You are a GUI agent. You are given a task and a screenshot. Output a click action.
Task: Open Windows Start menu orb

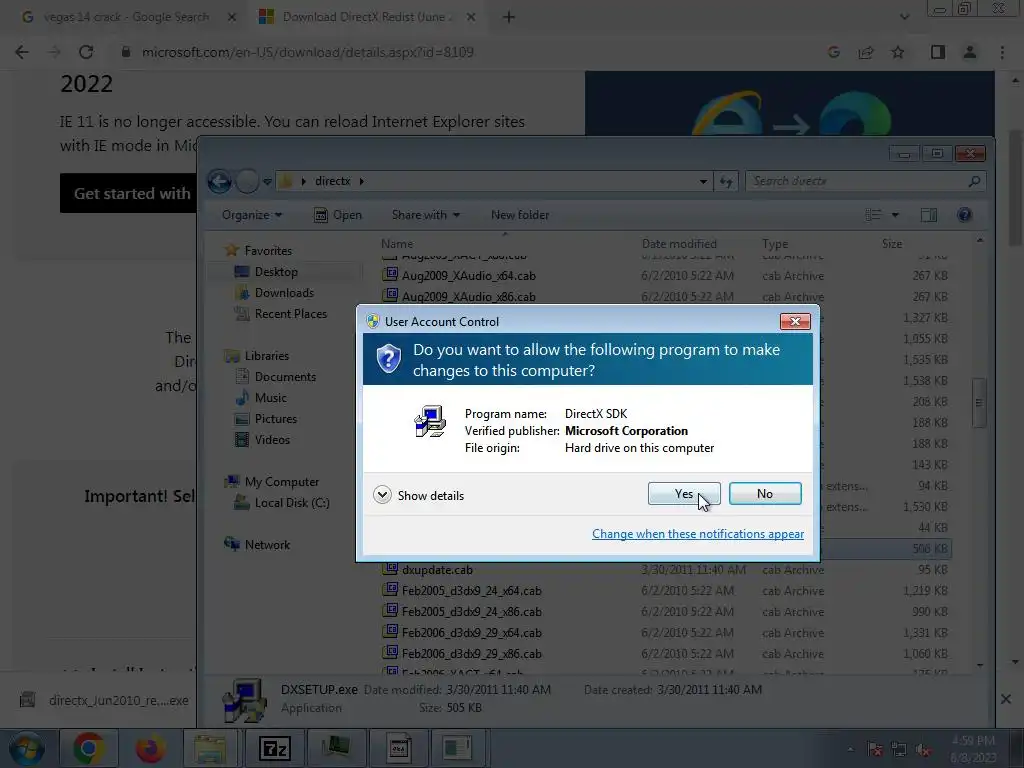27,748
